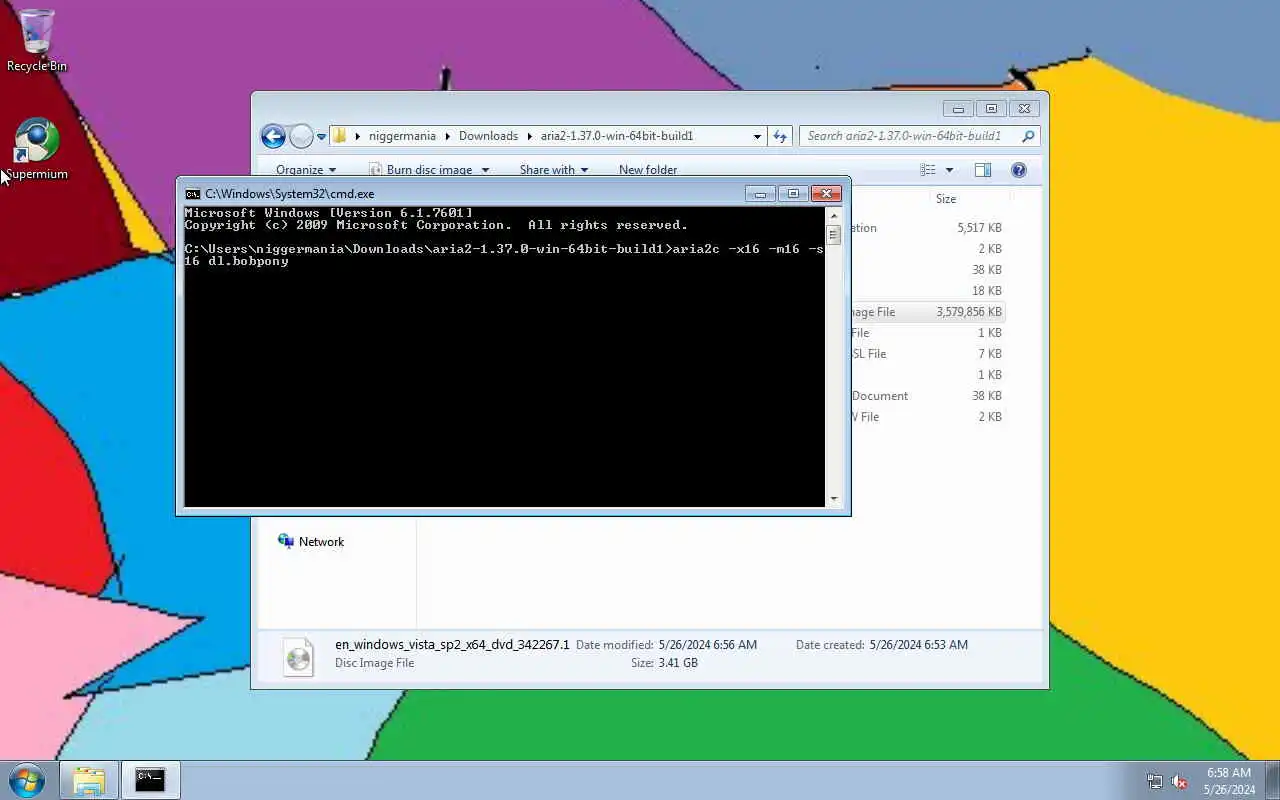Open the cmd.exe title bar system icon
Screen dimensions: 1280x800
(193, 194)
